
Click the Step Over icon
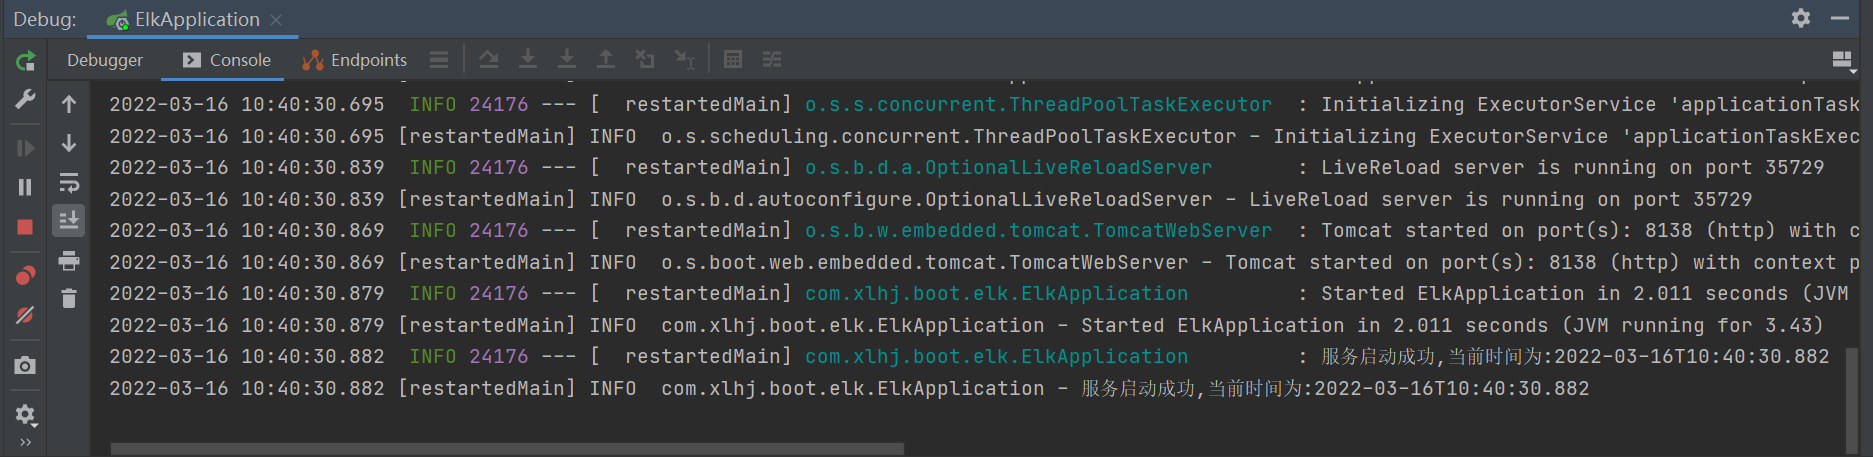[488, 60]
